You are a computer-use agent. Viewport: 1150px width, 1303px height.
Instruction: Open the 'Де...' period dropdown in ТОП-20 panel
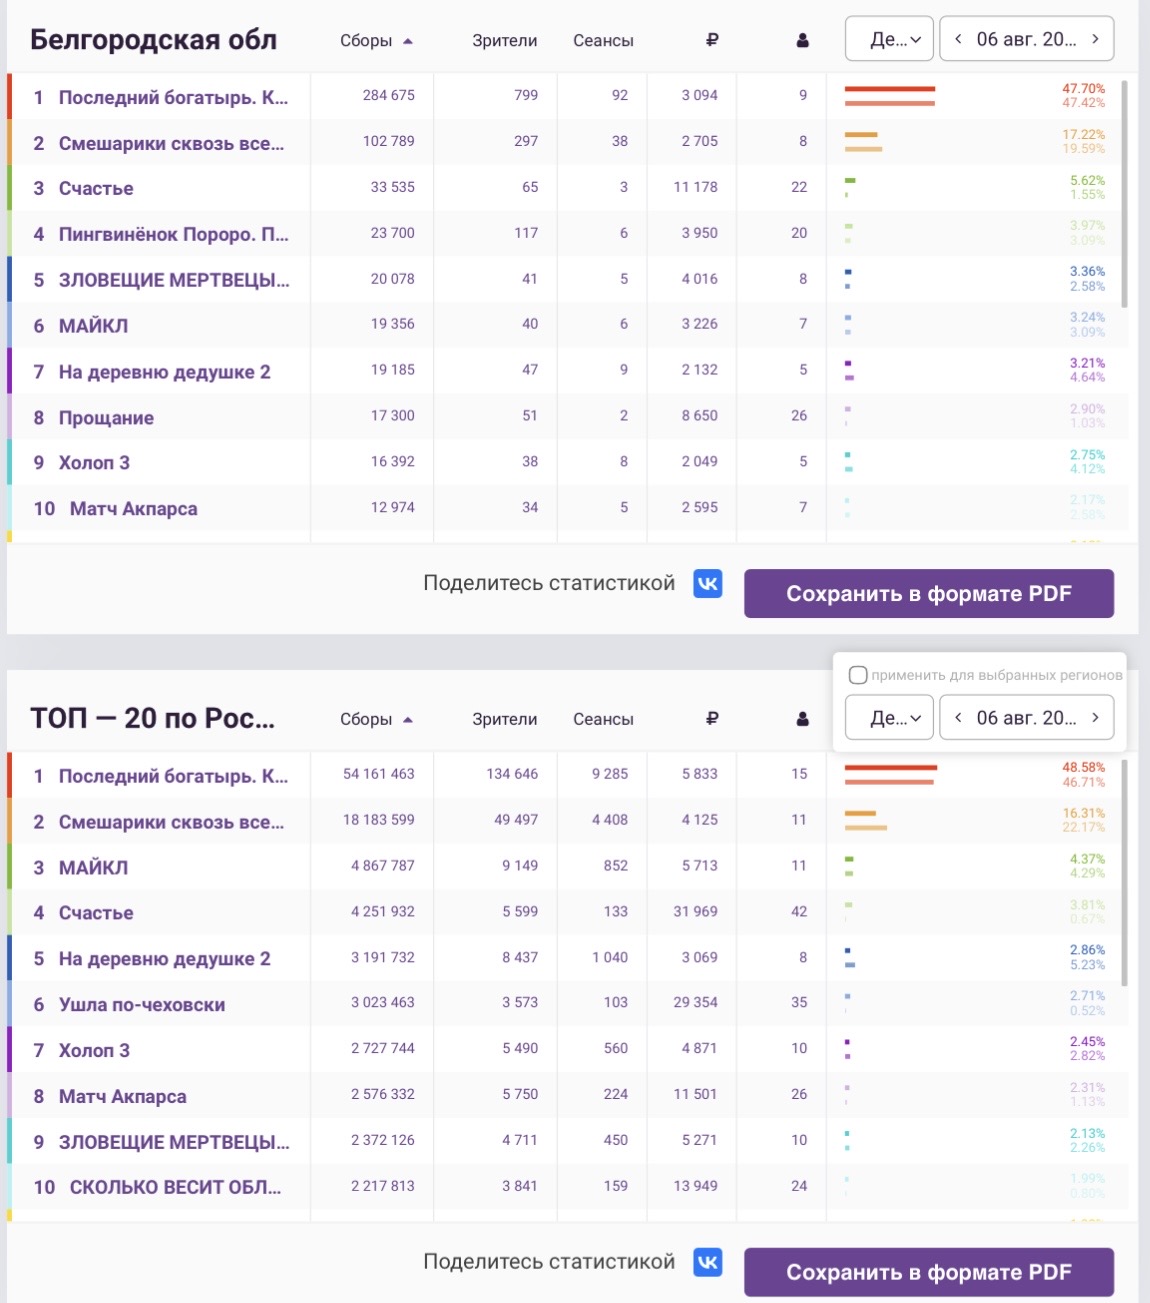(889, 717)
